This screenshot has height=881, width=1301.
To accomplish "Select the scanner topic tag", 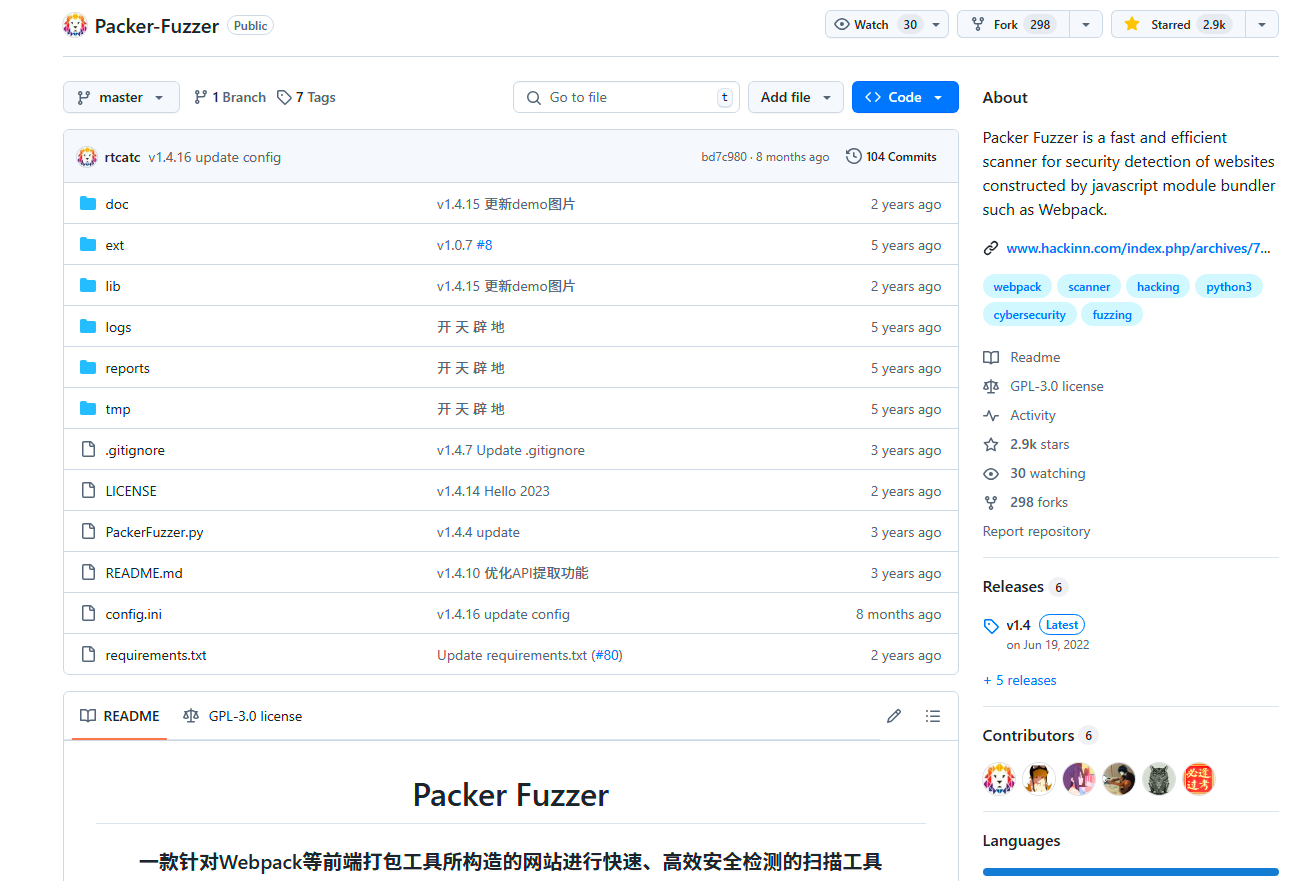I will tap(1089, 287).
